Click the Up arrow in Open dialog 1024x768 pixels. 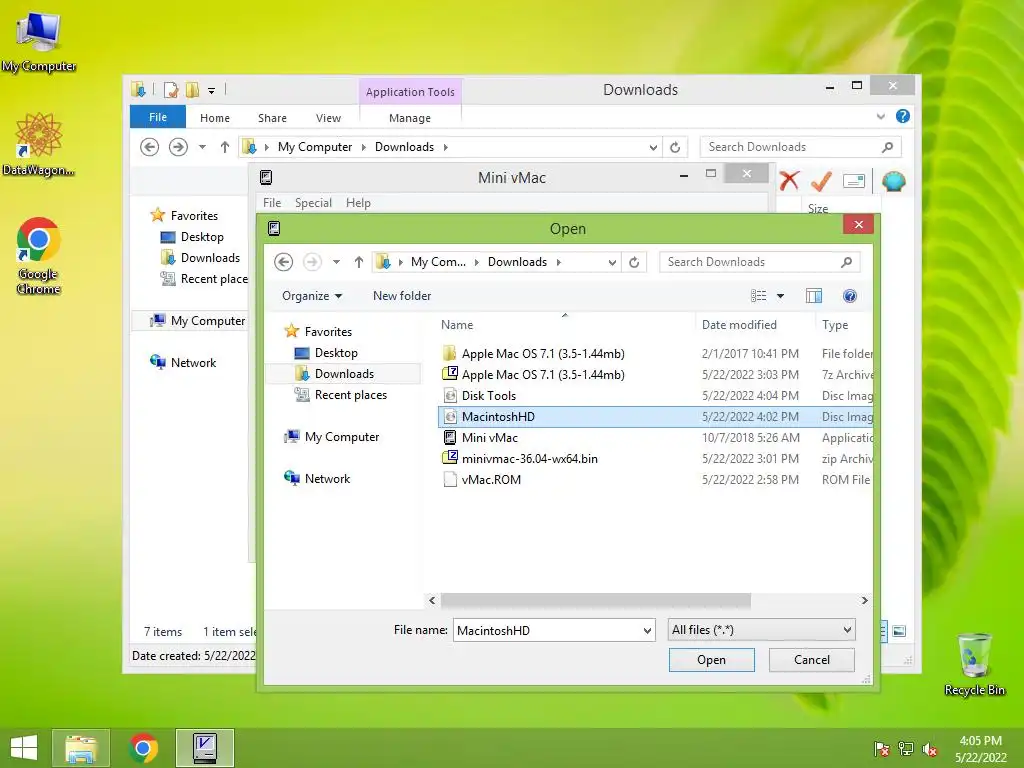pos(359,262)
